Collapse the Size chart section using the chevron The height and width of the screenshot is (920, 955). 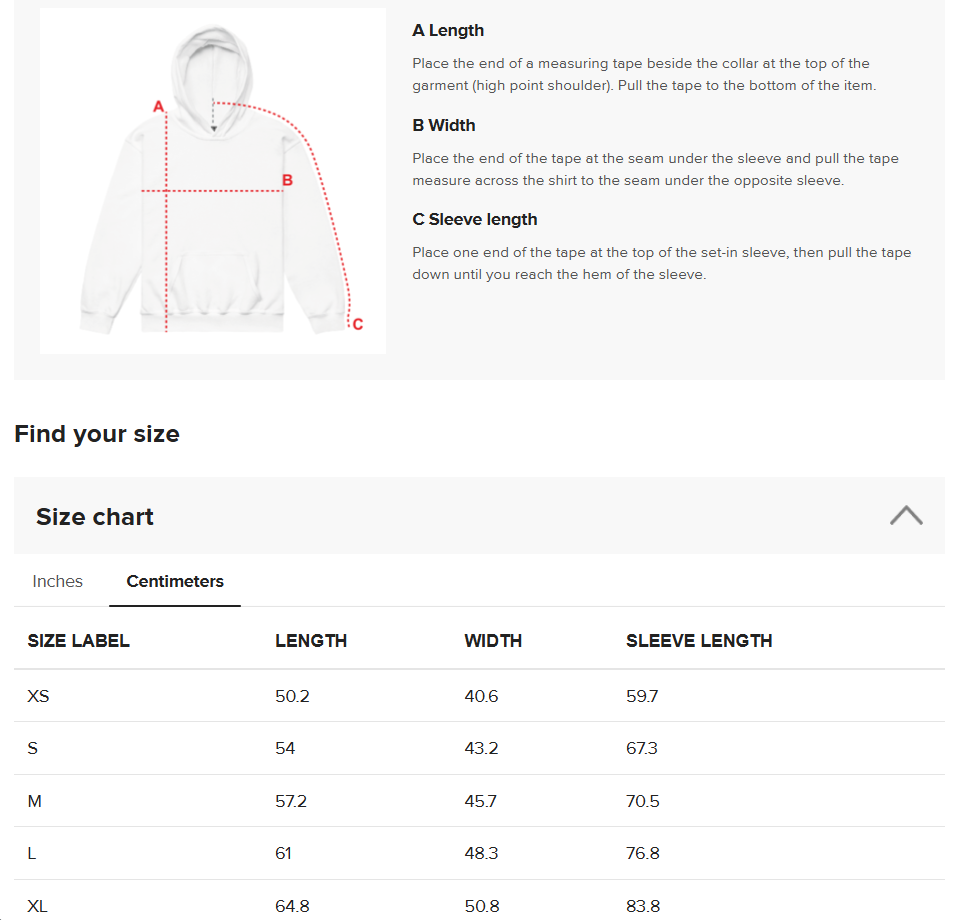[x=906, y=514]
